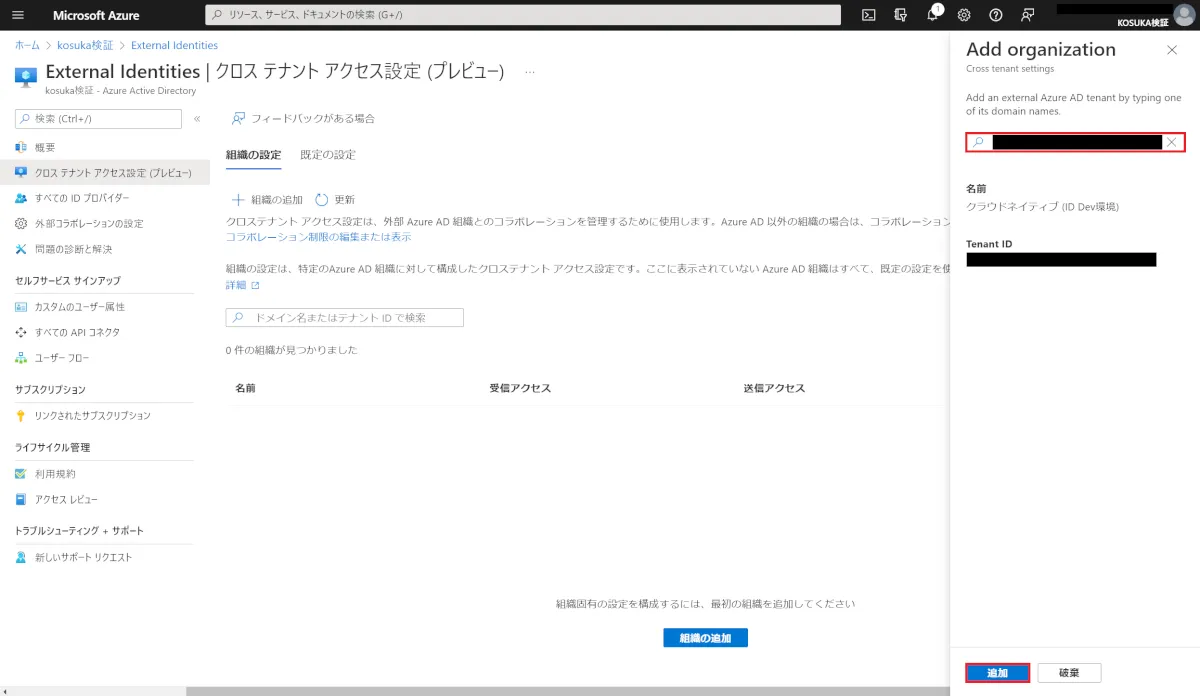Click the help question mark icon

(x=995, y=15)
